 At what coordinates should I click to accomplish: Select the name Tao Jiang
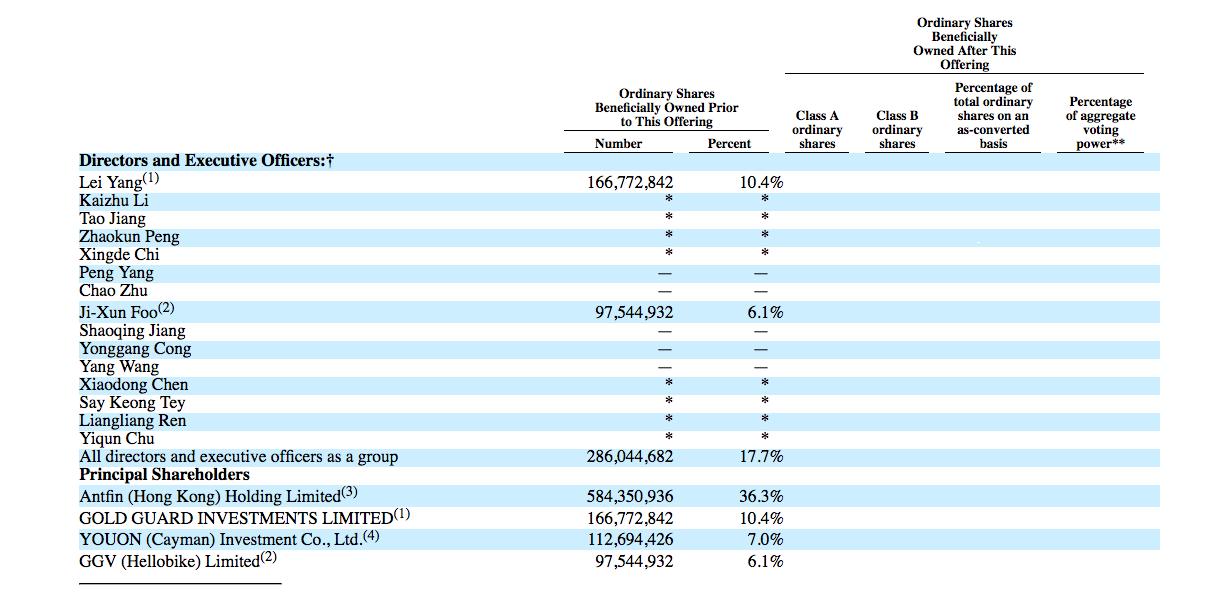click(112, 218)
